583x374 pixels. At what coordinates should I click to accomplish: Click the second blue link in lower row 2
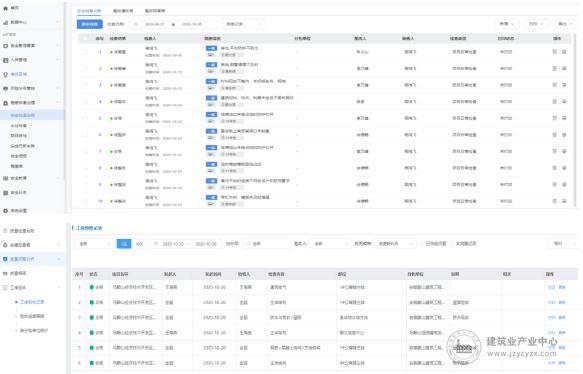[562, 303]
